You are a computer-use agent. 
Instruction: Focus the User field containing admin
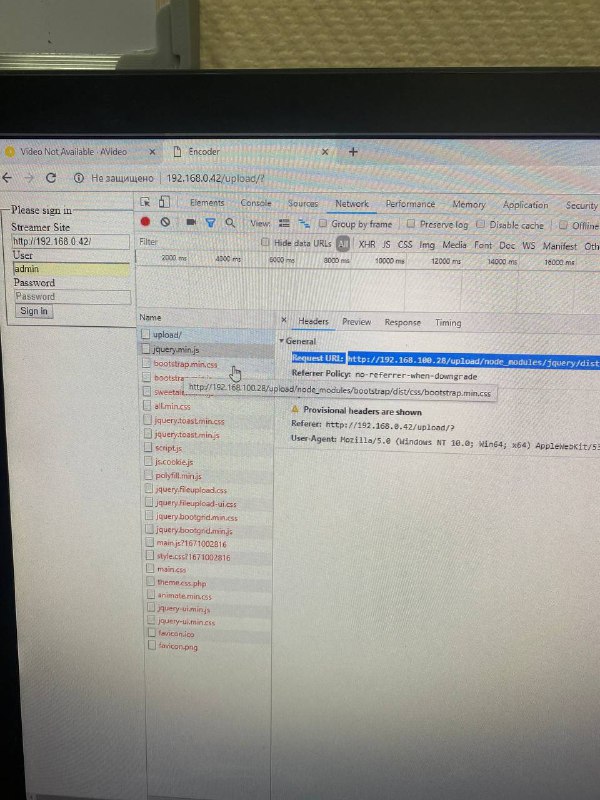(x=71, y=269)
